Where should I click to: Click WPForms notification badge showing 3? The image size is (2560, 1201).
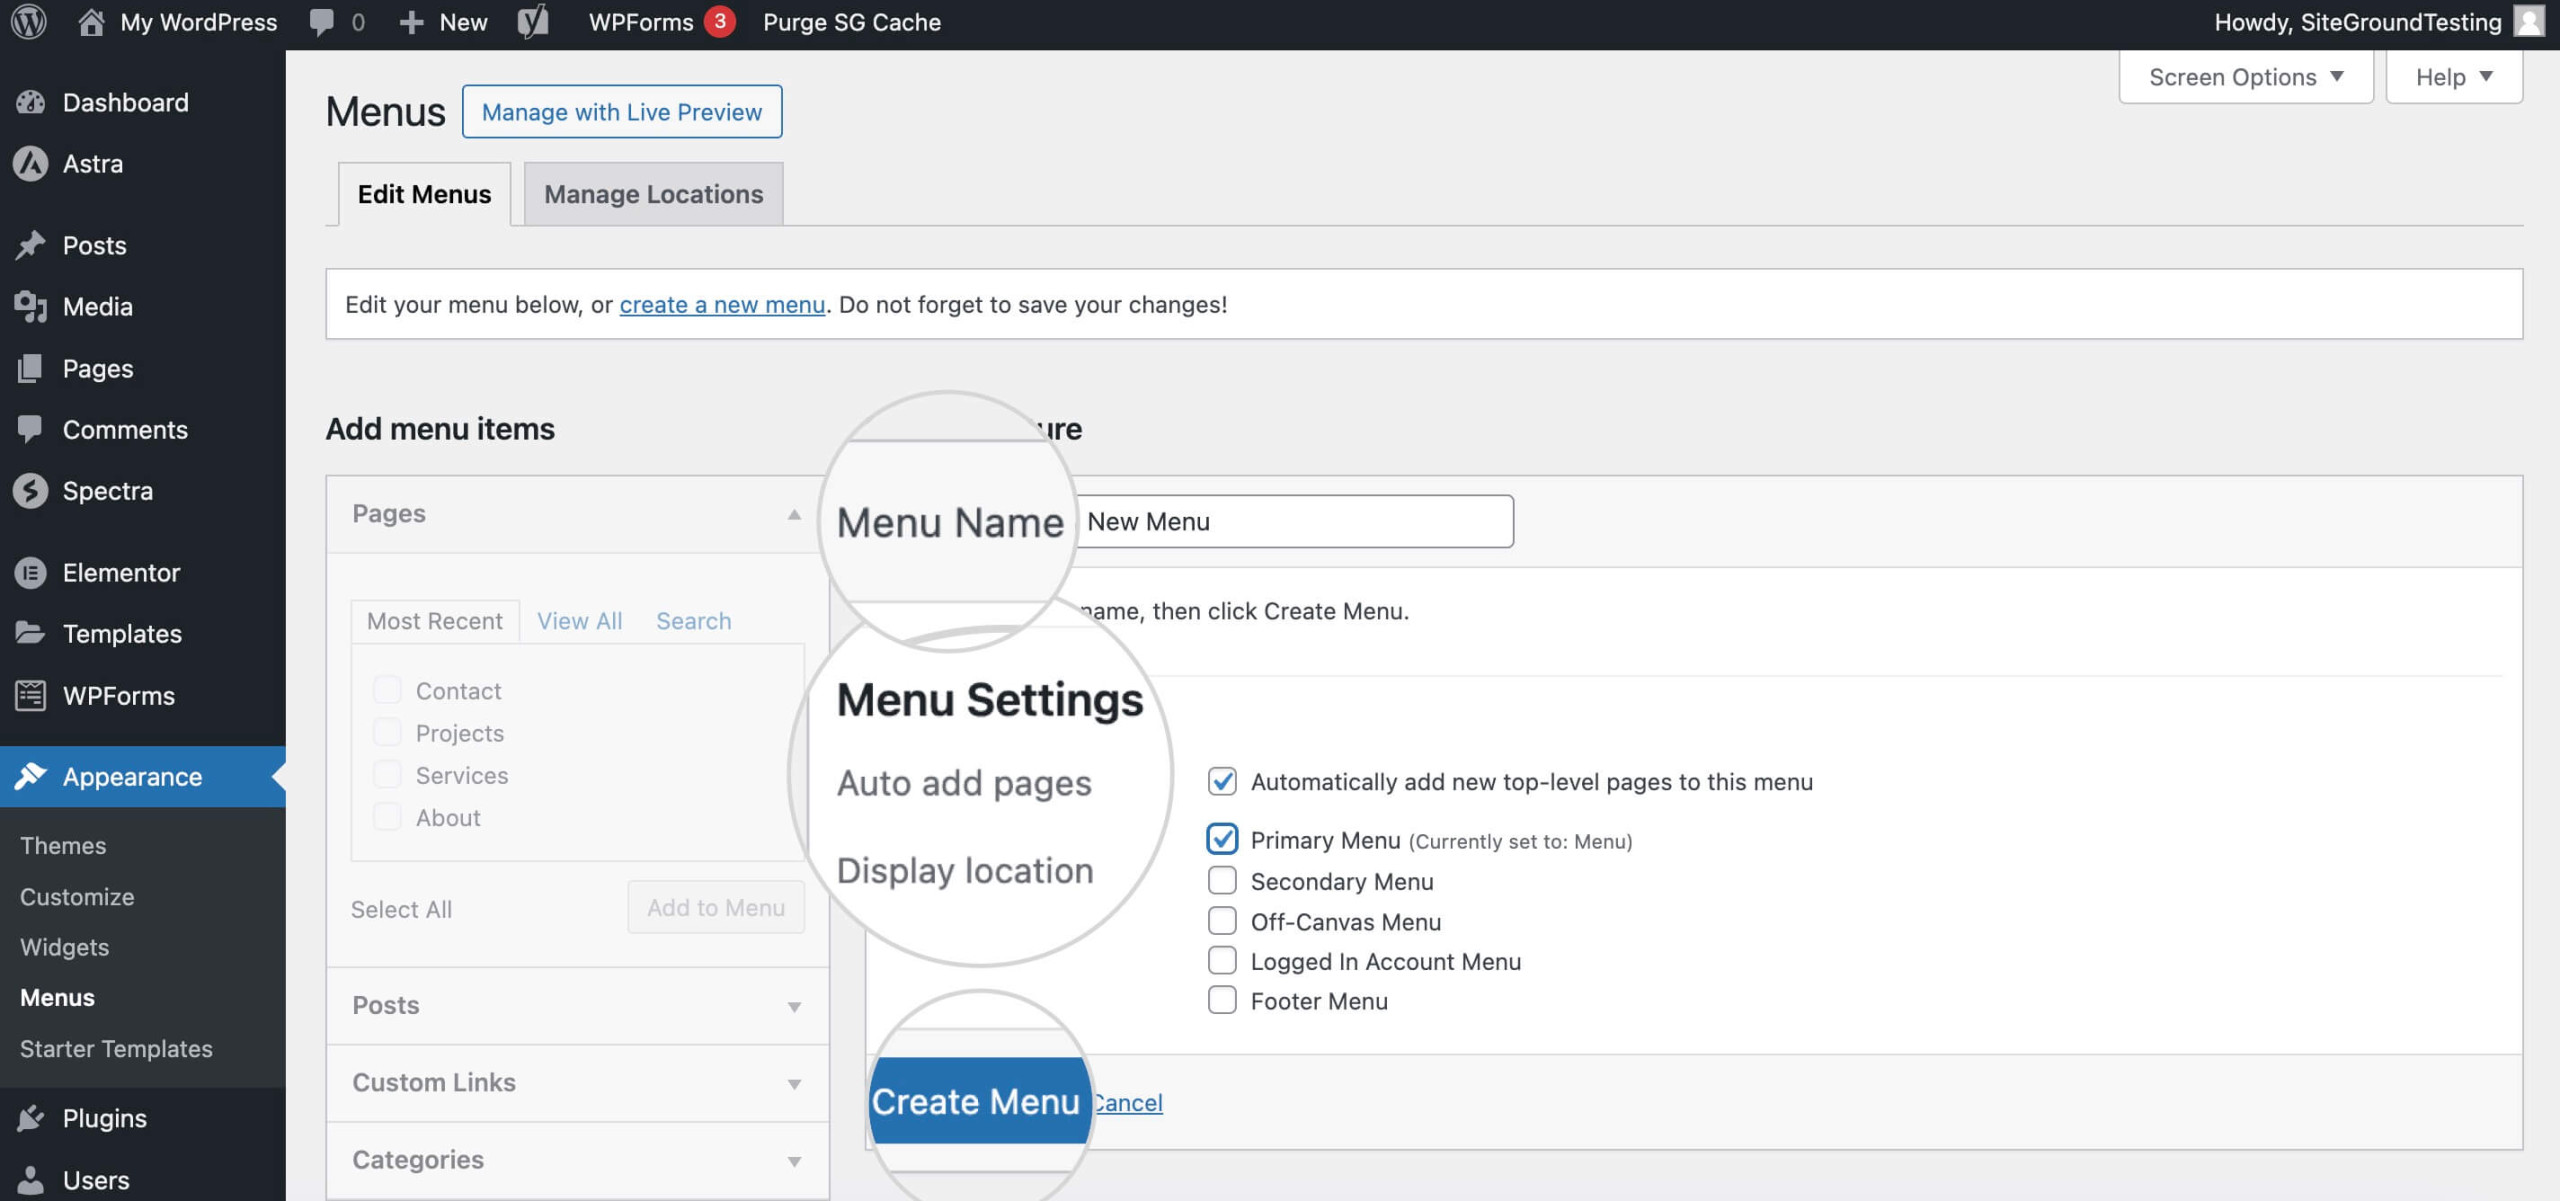[x=719, y=21]
